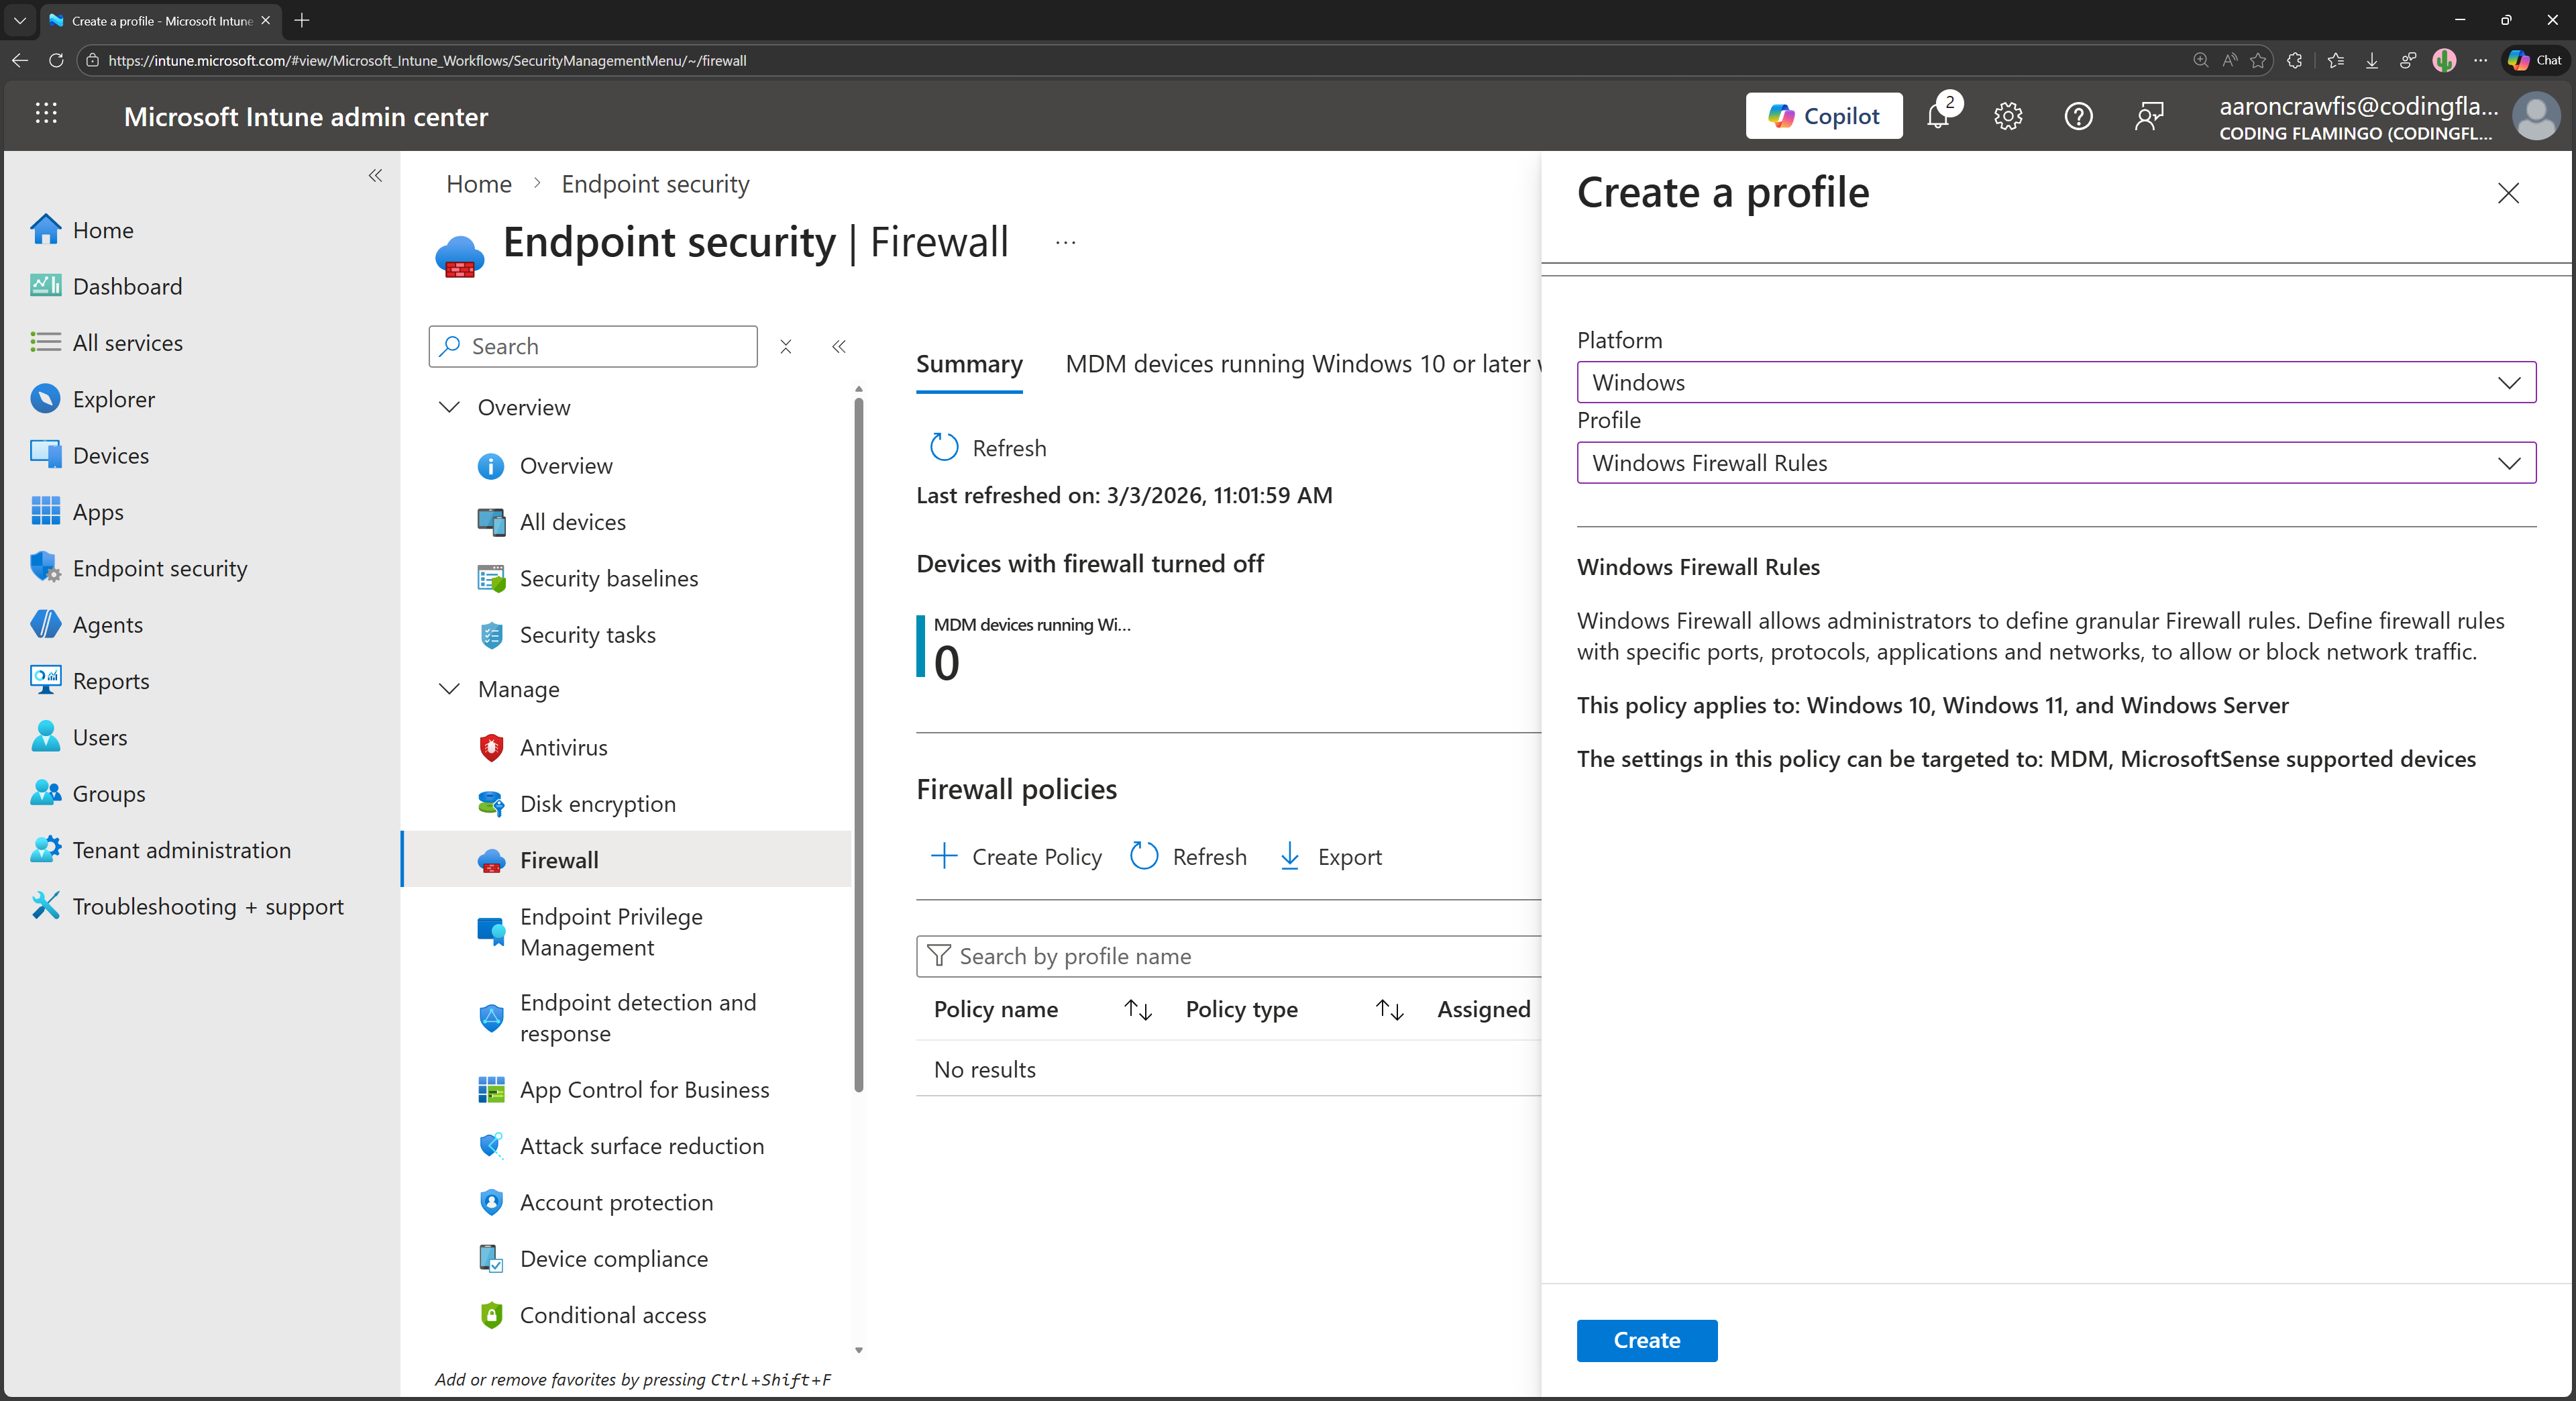The height and width of the screenshot is (1401, 2576).
Task: Switch to the Summary tab
Action: coord(968,364)
